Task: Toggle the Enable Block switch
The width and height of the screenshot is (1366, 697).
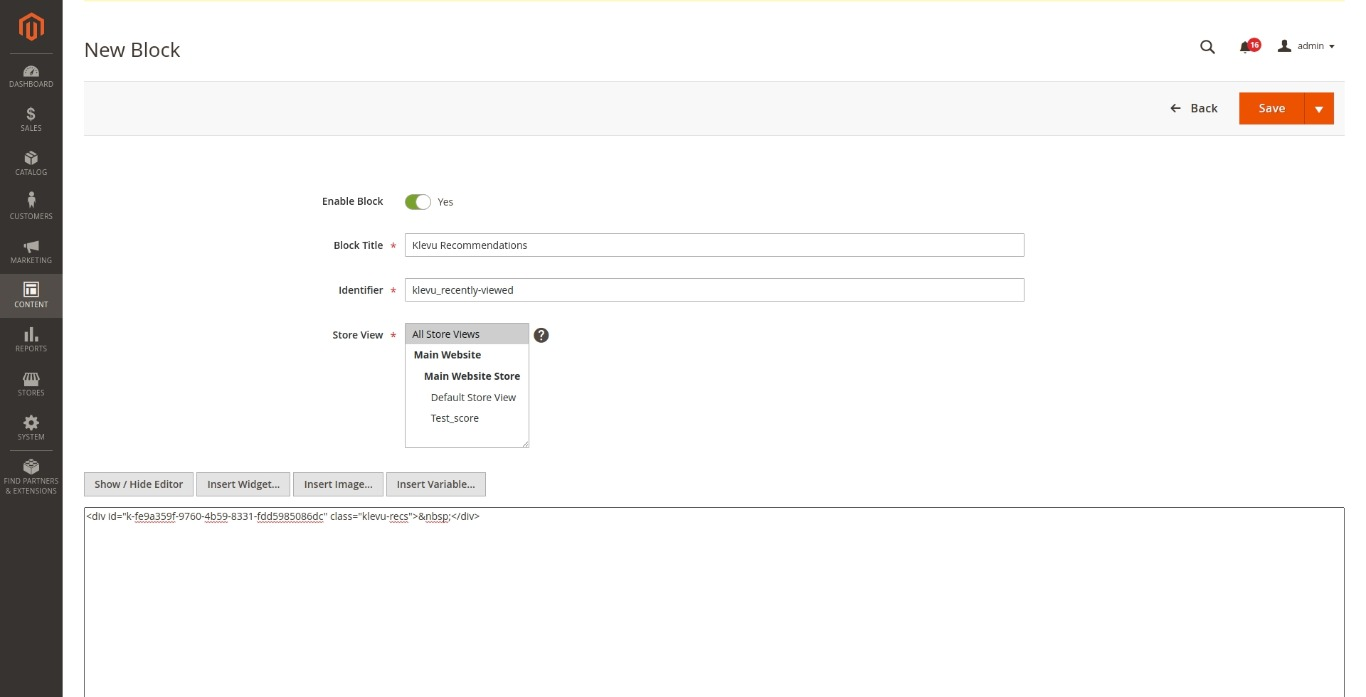Action: tap(417, 202)
